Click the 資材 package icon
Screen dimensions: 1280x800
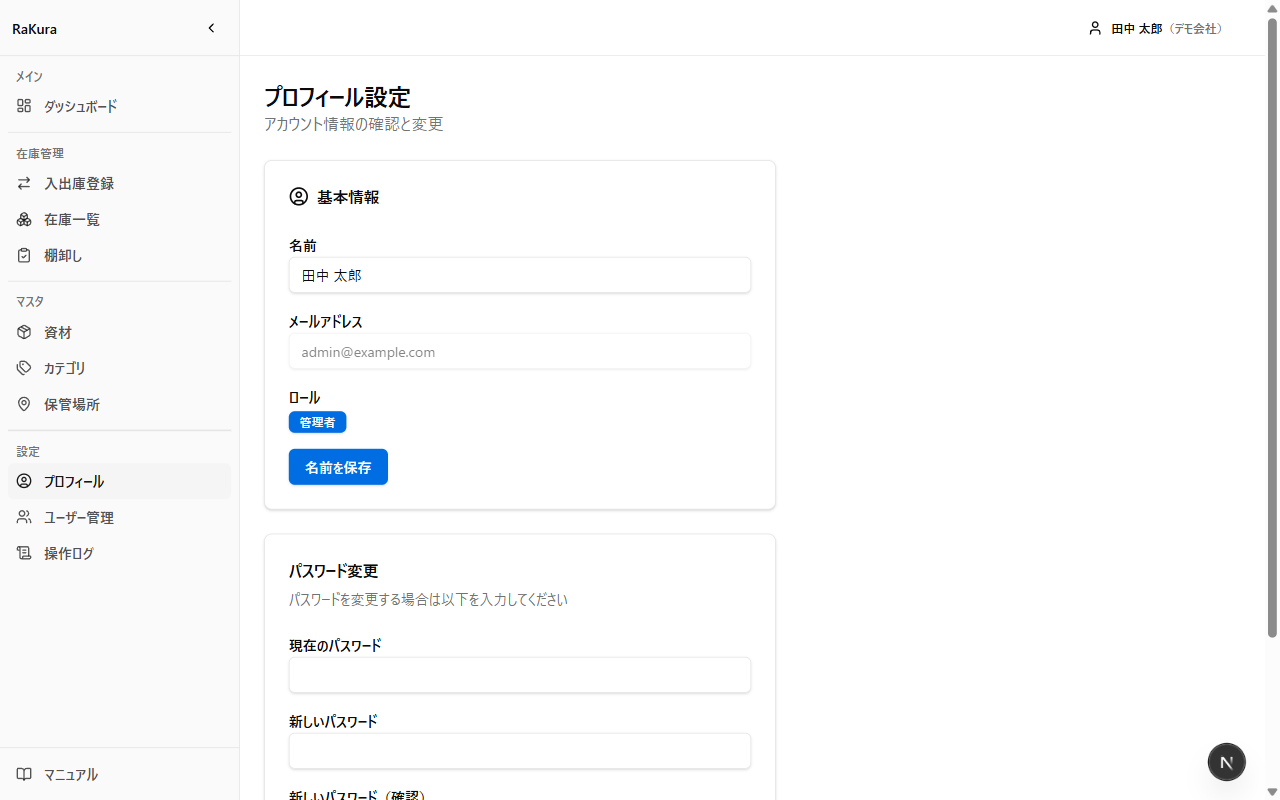click(x=24, y=333)
